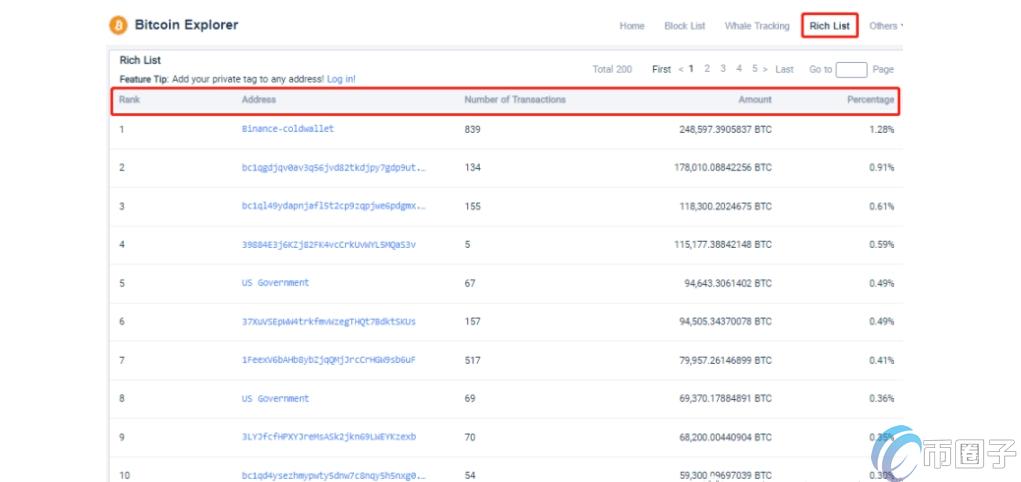Image resolution: width=1021 pixels, height=482 pixels.
Task: Open address 39884E3j6KZj82FK4vcCrkUvWYL5MQaS3v
Action: click(329, 245)
